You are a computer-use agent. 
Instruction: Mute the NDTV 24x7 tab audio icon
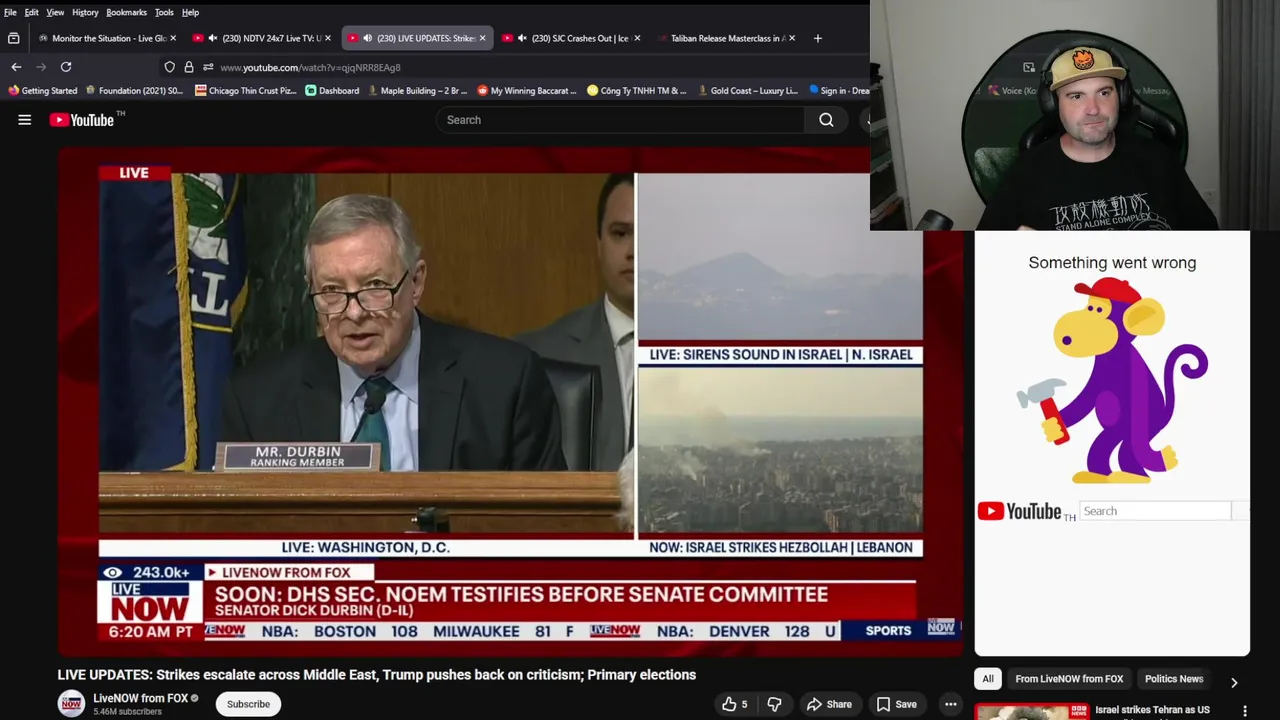coord(213,38)
